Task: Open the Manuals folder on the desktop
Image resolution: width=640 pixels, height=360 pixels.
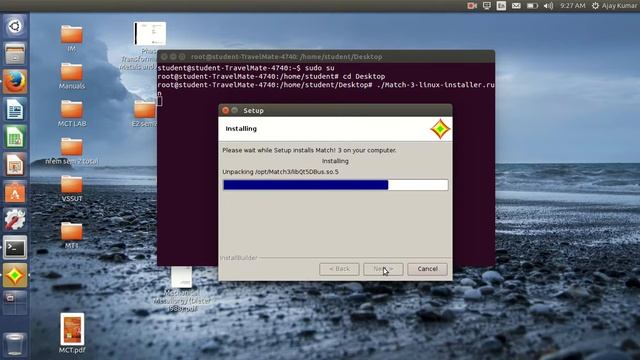Action: point(71,76)
